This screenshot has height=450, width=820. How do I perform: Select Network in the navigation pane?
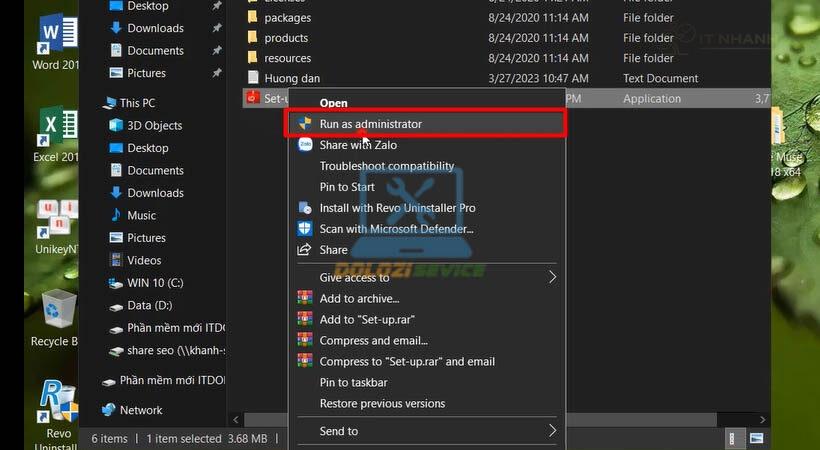(x=141, y=410)
